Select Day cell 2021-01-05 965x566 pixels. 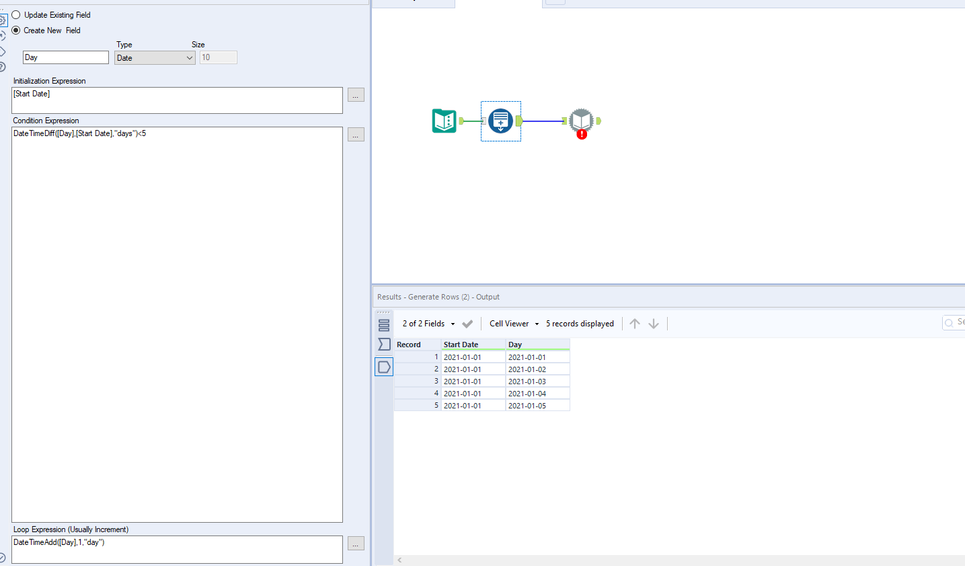tap(537, 405)
